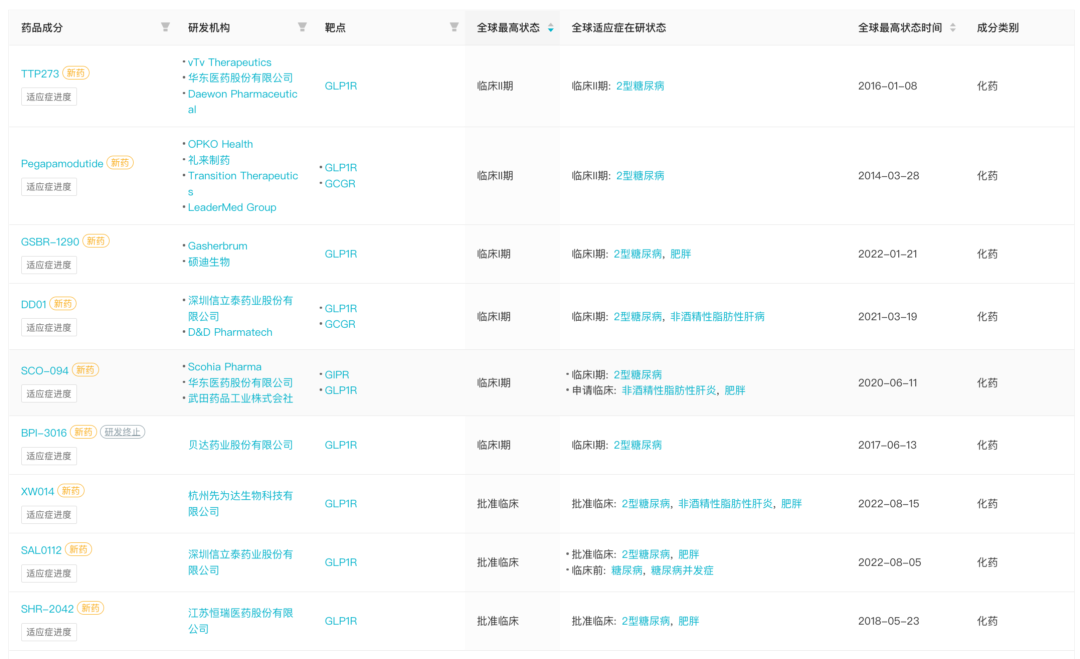Click 非酒精性脂肪性肝炎 indication in XW014 row
The image size is (1080, 659).
(x=725, y=503)
